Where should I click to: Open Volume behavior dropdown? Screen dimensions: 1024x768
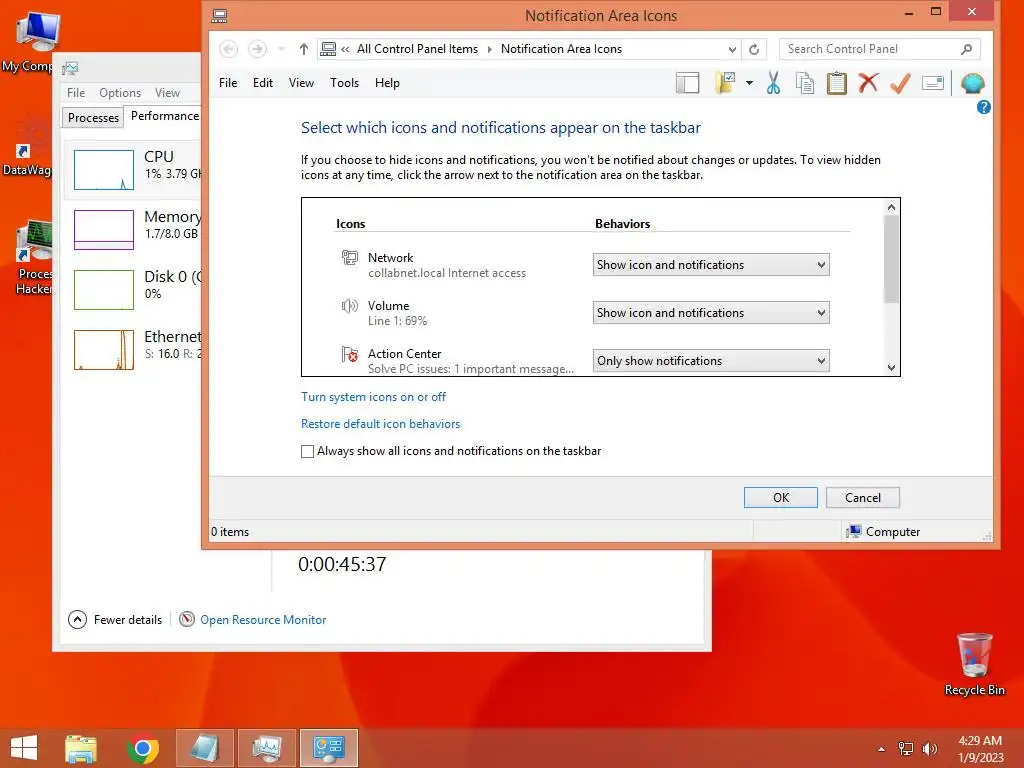pos(711,313)
